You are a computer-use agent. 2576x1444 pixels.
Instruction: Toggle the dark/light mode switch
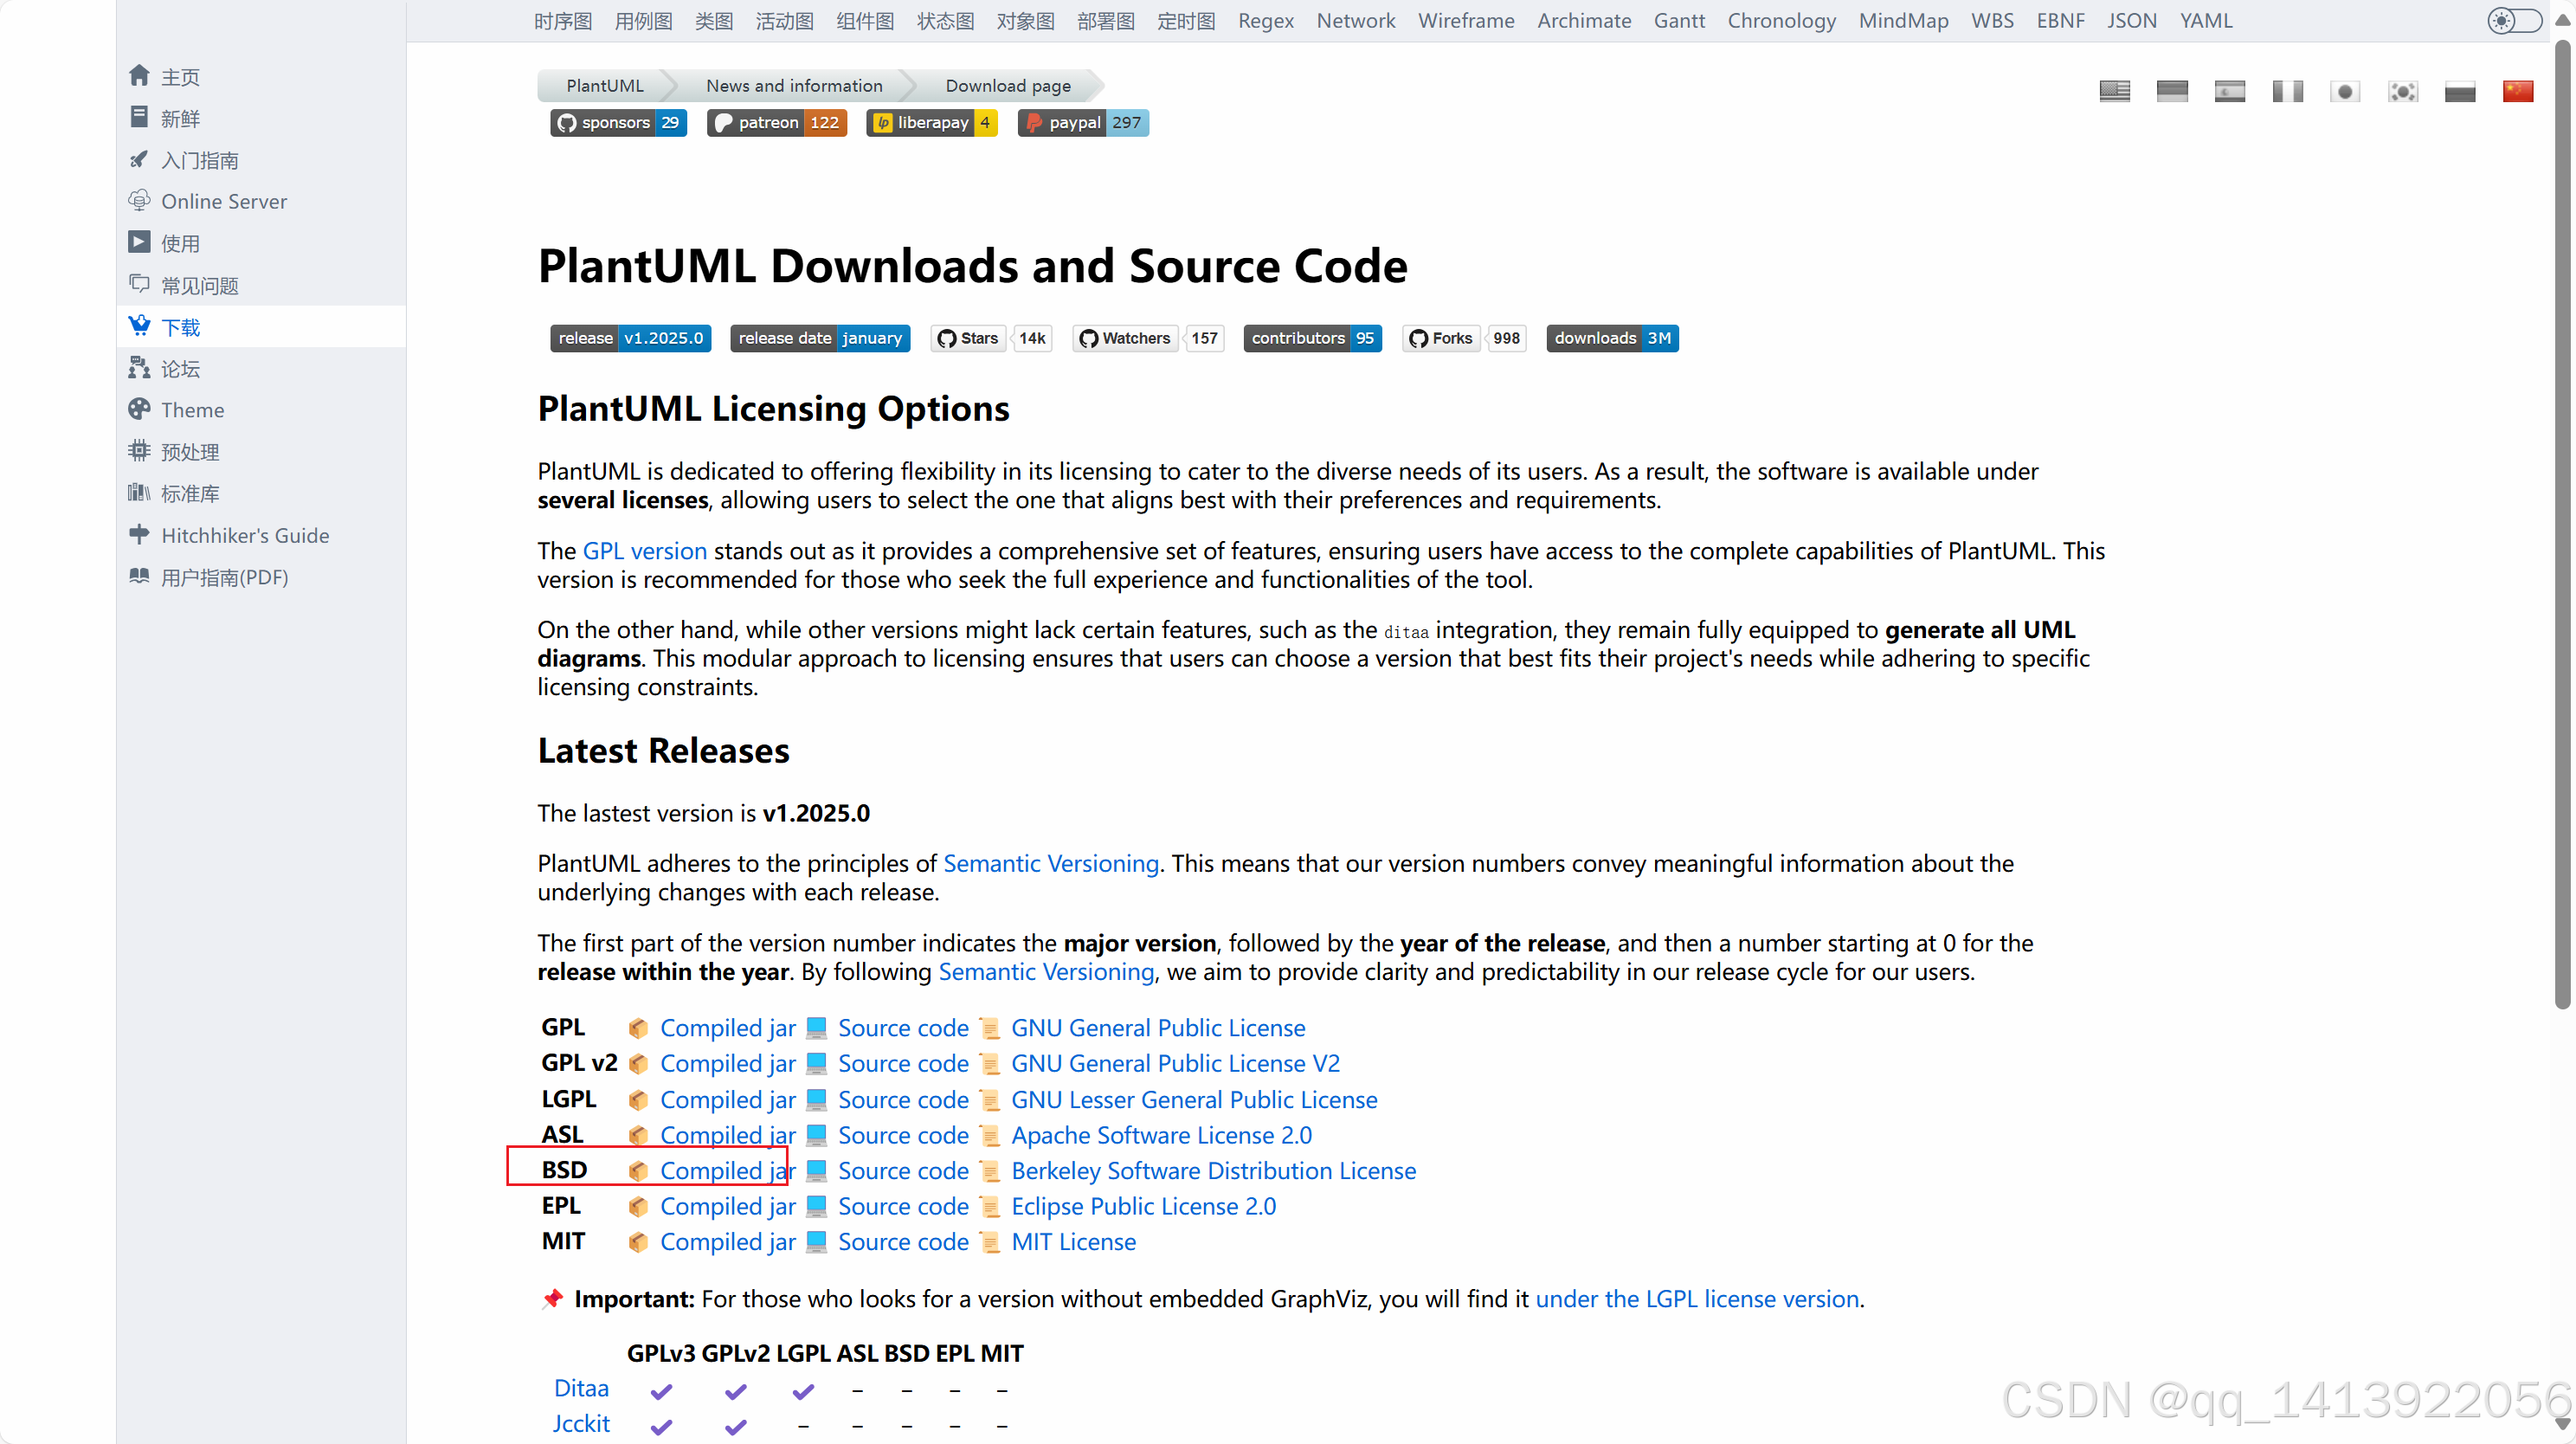coord(2514,21)
